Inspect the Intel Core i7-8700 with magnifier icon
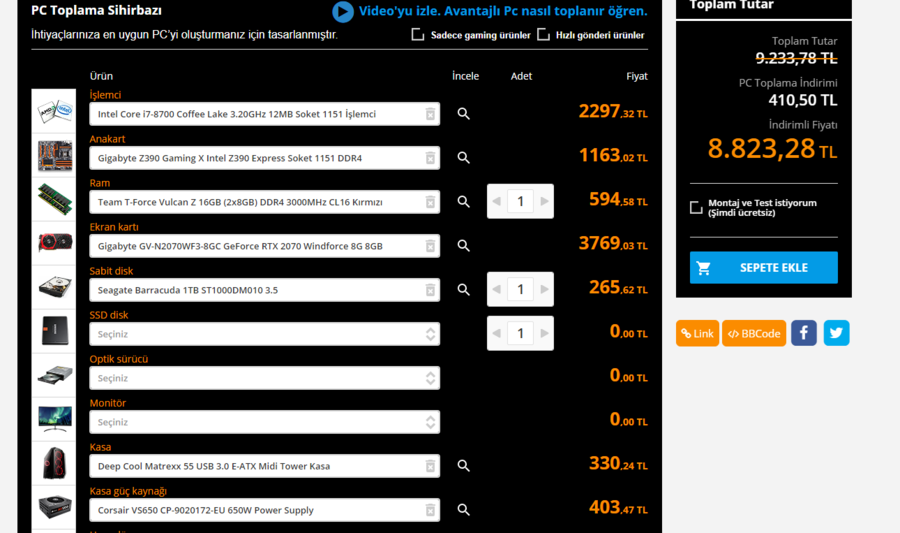The width and height of the screenshot is (900, 533). tap(463, 114)
